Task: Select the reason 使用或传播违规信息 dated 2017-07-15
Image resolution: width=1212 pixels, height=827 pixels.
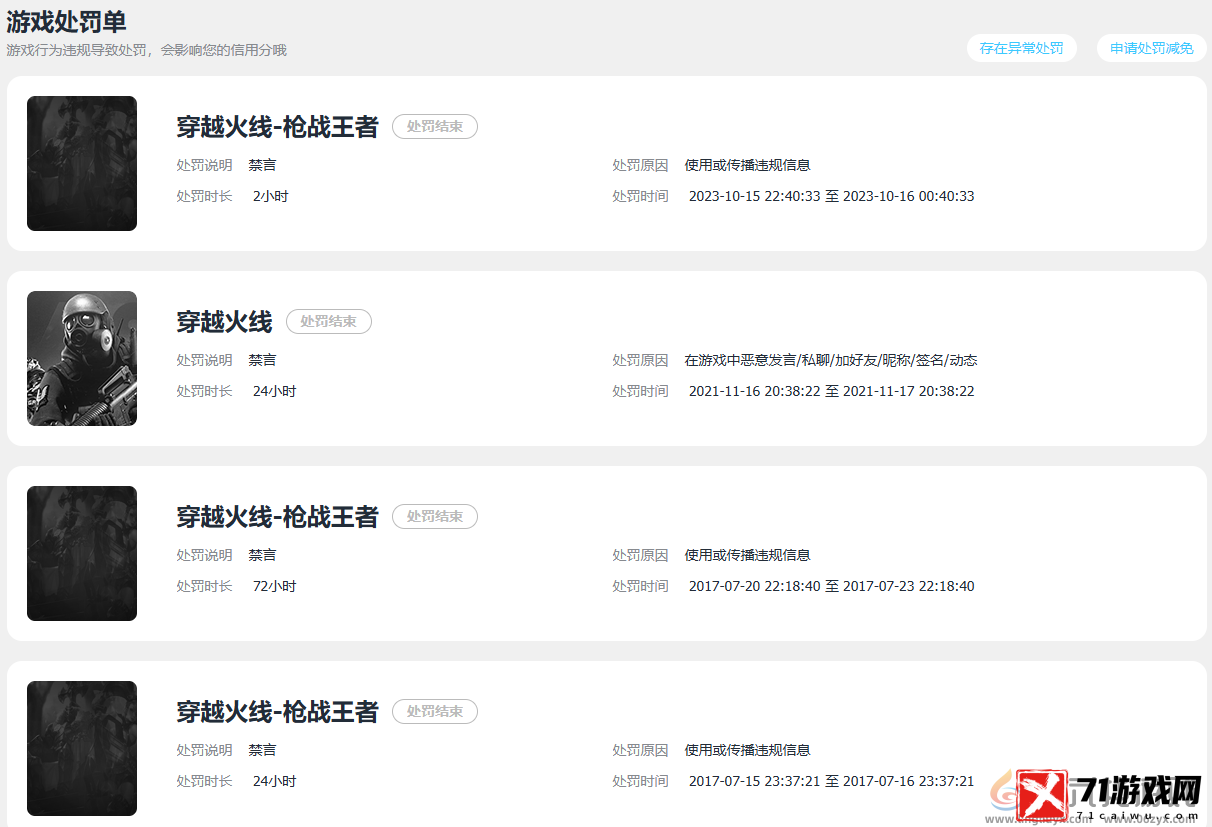Action: click(x=748, y=751)
